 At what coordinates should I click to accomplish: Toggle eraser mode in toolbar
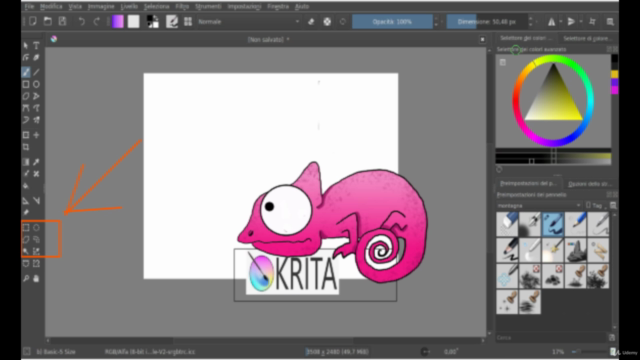311,22
